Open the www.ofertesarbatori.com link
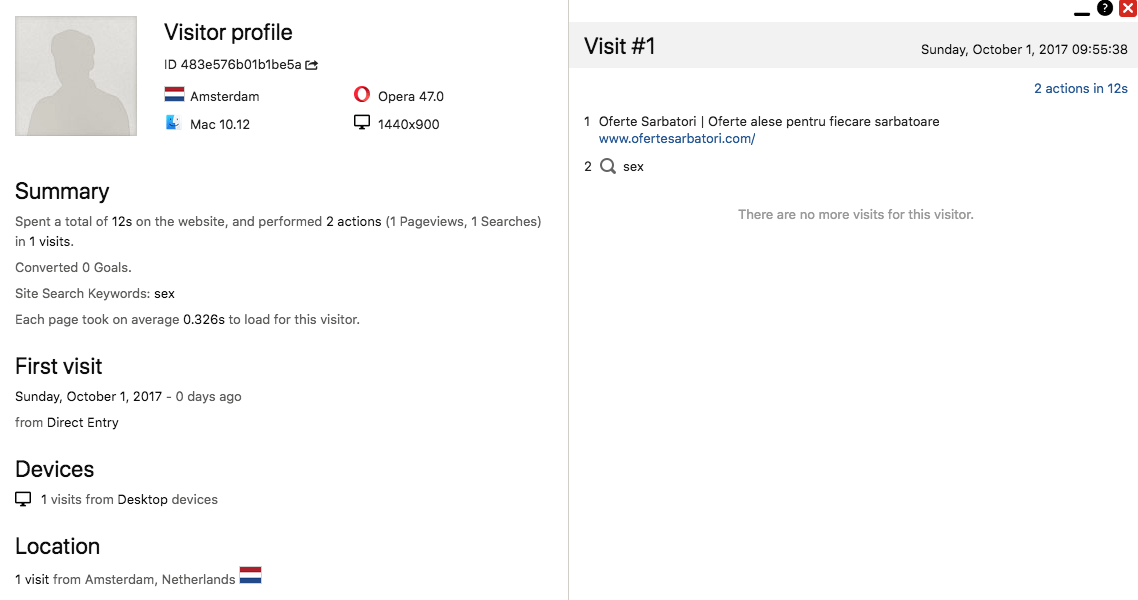Viewport: 1138px width, 600px height. pyautogui.click(x=677, y=139)
